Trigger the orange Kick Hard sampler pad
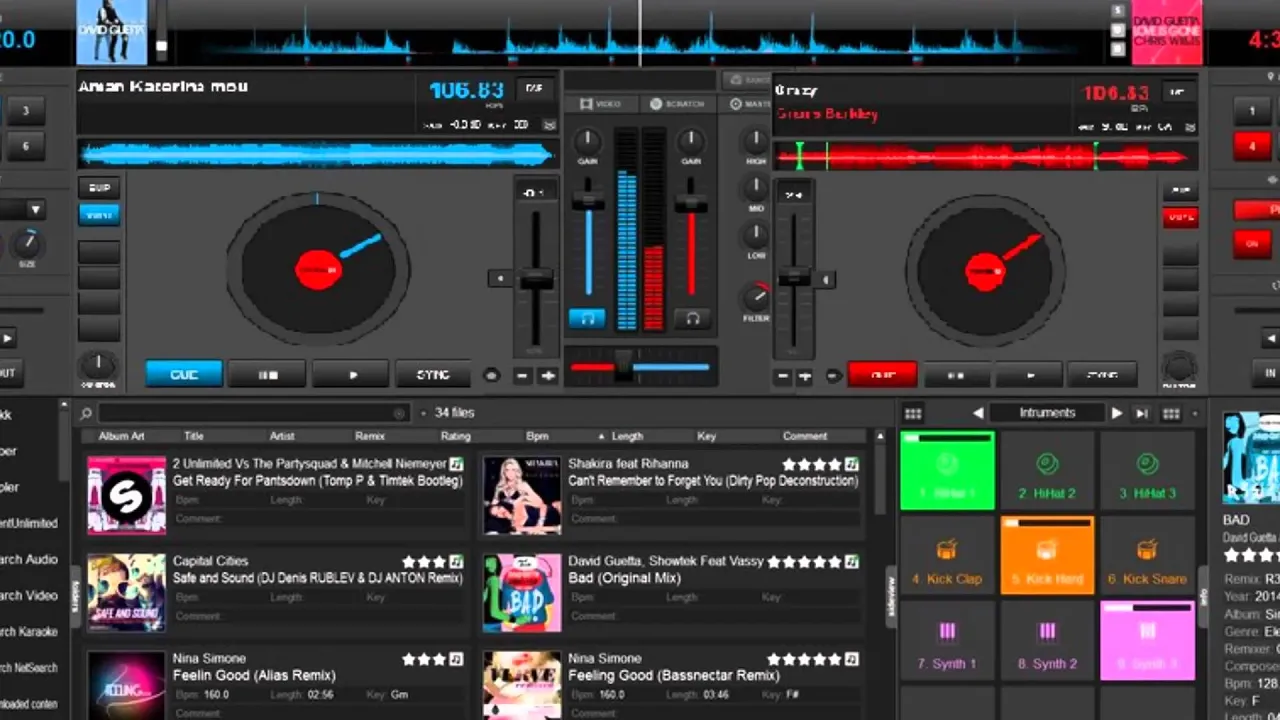The height and width of the screenshot is (720, 1280). click(x=1047, y=556)
